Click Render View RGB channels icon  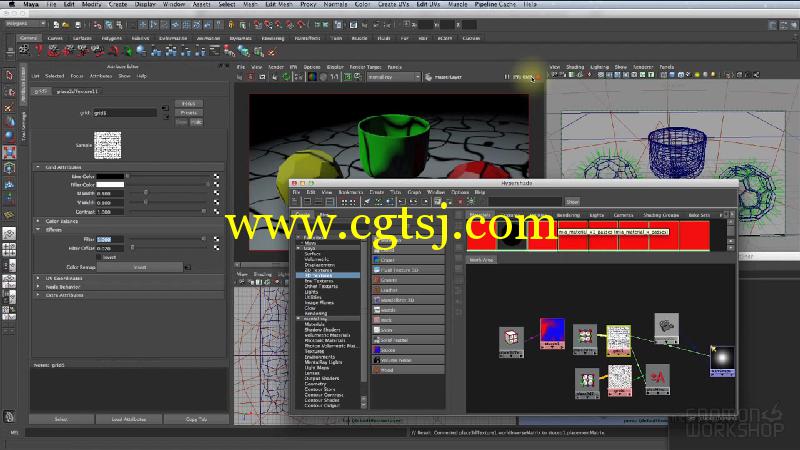(x=311, y=77)
